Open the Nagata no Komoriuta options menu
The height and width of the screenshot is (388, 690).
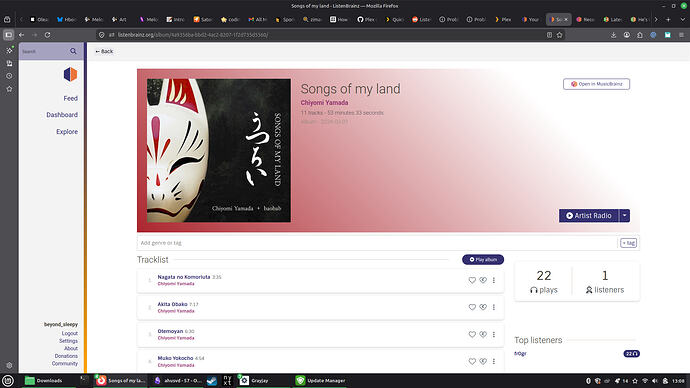tap(494, 280)
